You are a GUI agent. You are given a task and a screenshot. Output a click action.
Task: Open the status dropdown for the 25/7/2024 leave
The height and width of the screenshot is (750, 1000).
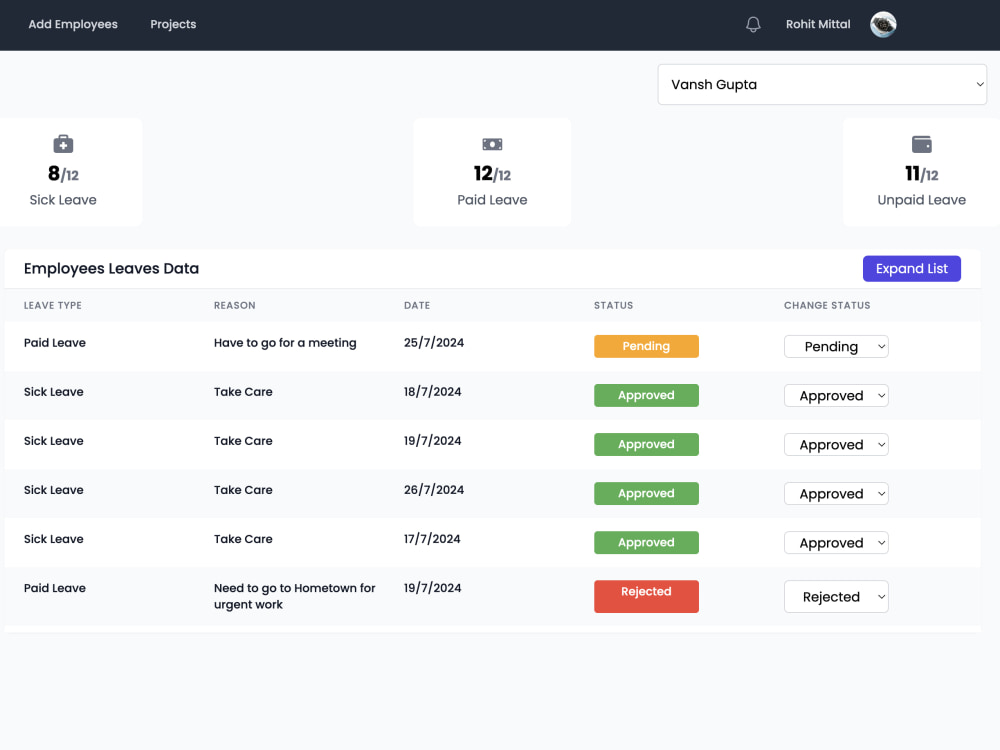pyautogui.click(x=836, y=346)
